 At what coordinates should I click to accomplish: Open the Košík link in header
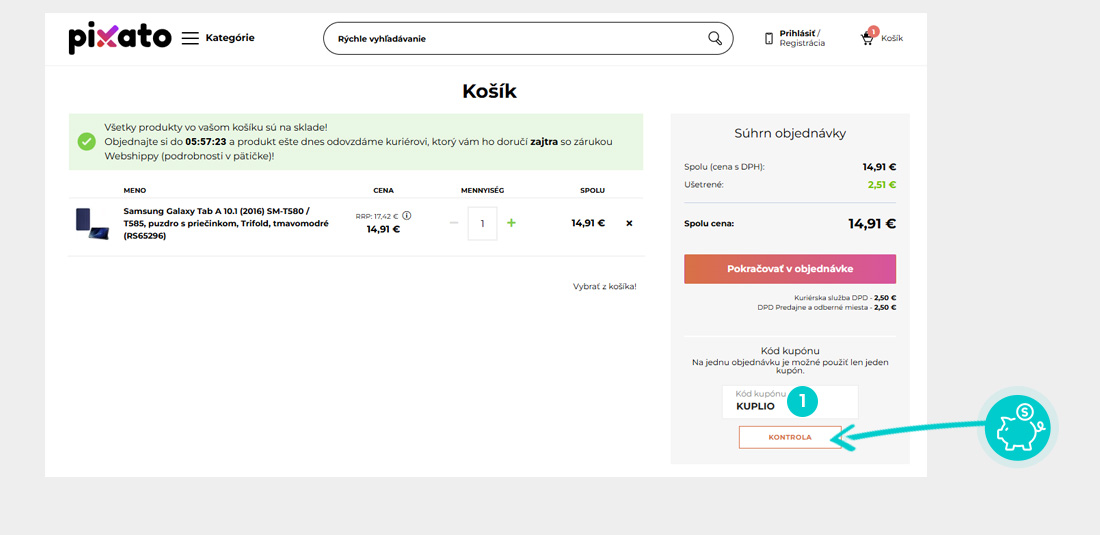892,39
